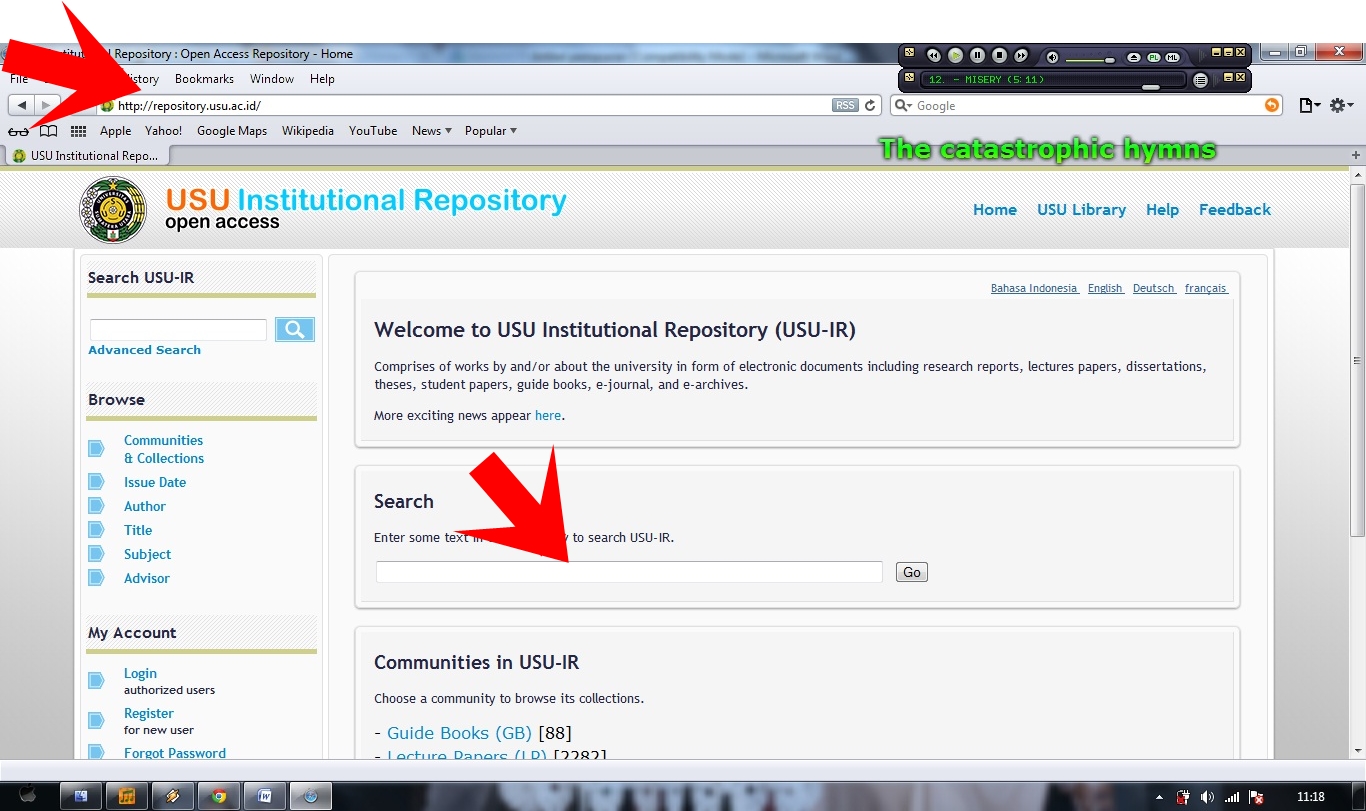Mute Winamp via speaker icon
Image resolution: width=1366 pixels, height=811 pixels.
[1052, 57]
